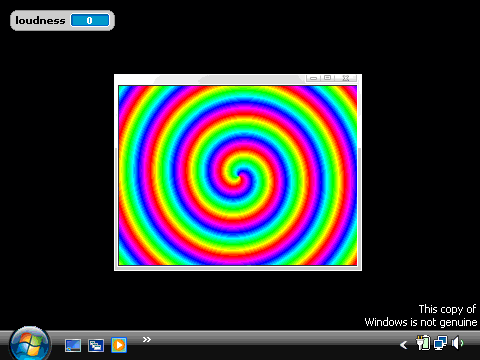Click the 'Windows is not genuine' text
Viewport: 480px width, 360px height.
(421, 322)
